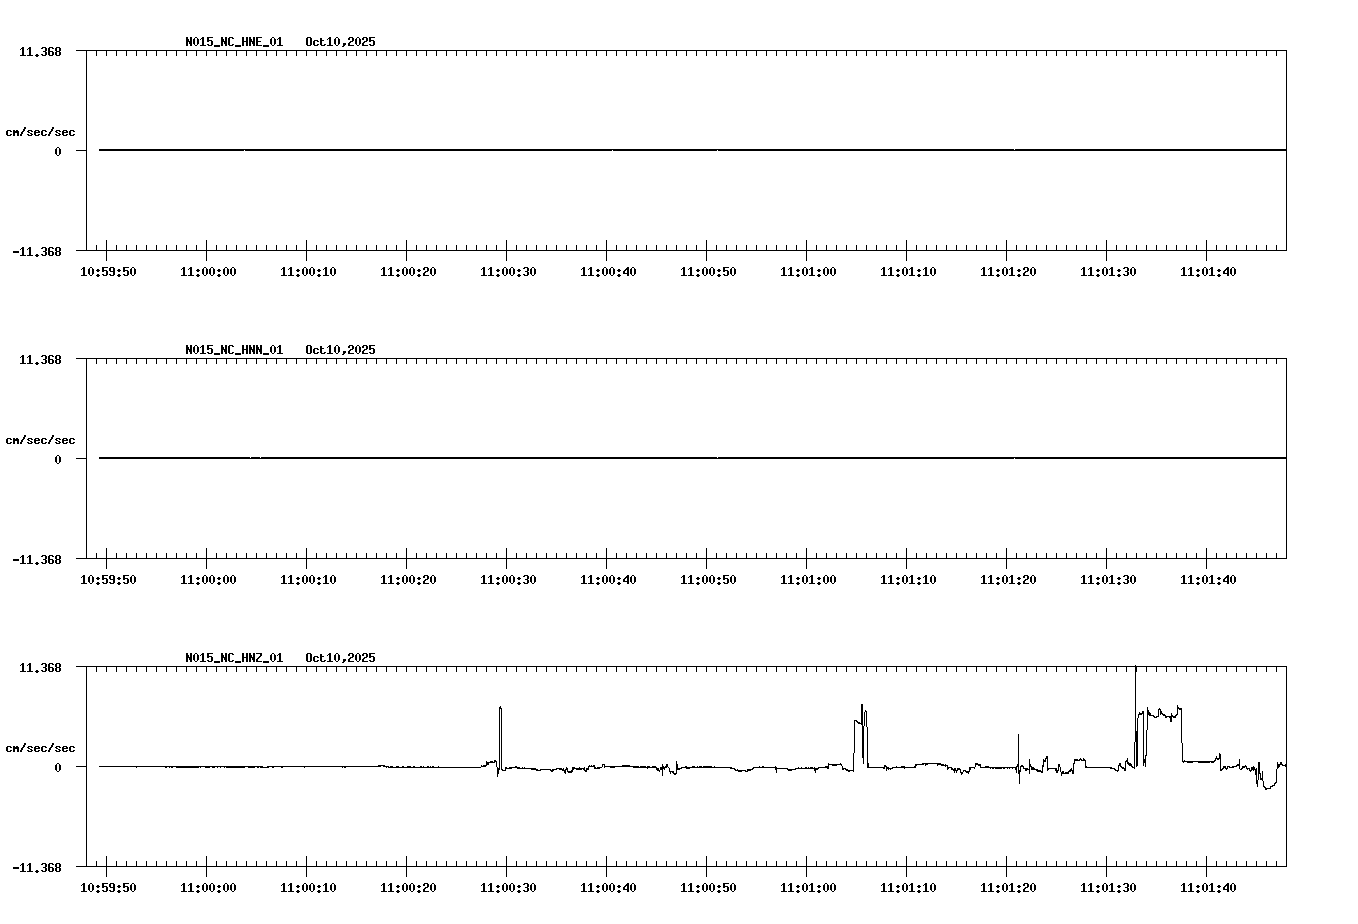
Task: Click the N015_NC_HNE_01 channel label
Action: (233, 42)
